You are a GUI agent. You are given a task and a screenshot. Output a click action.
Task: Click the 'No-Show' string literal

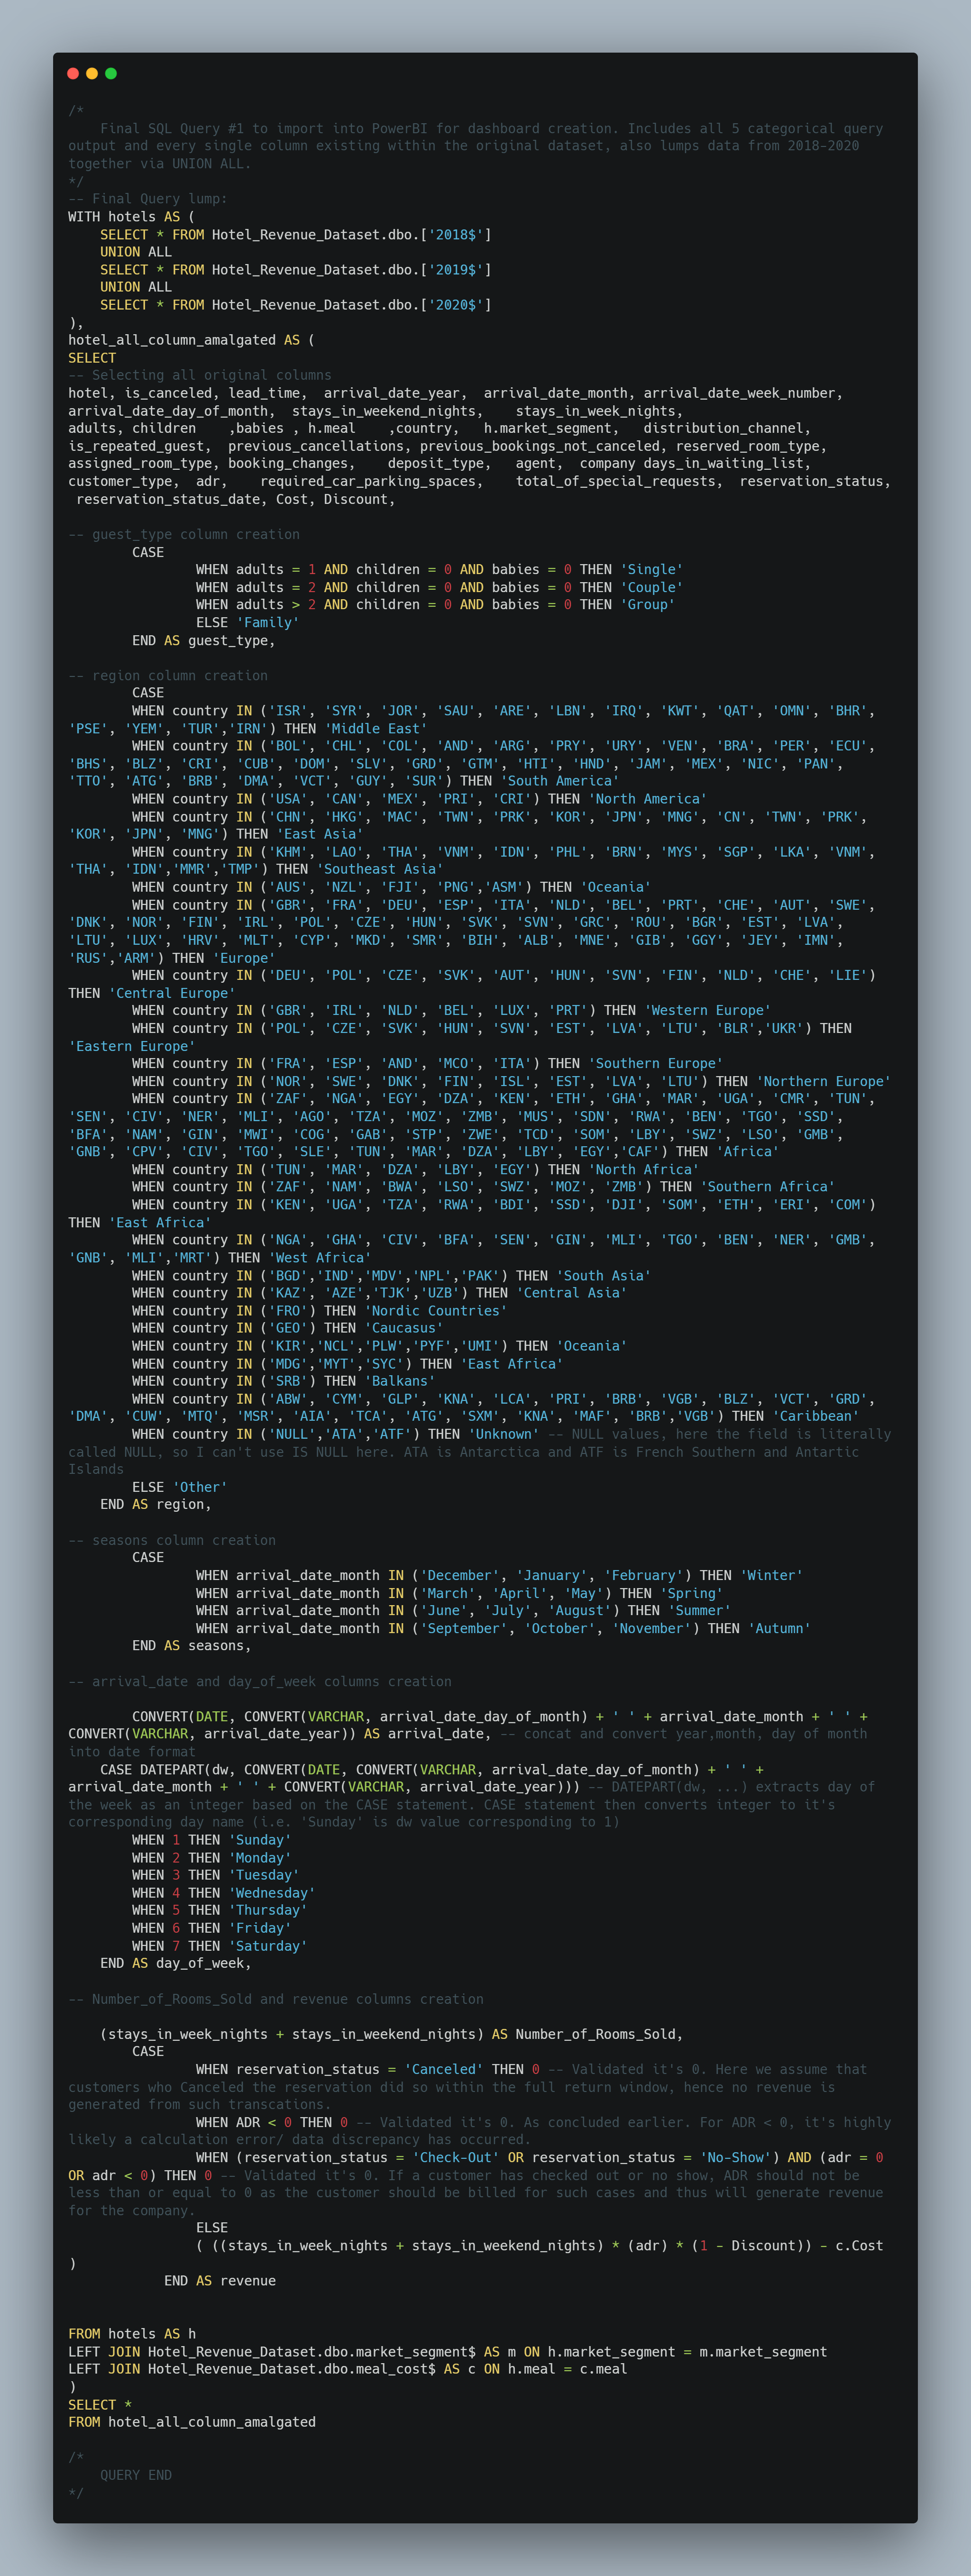point(736,2157)
